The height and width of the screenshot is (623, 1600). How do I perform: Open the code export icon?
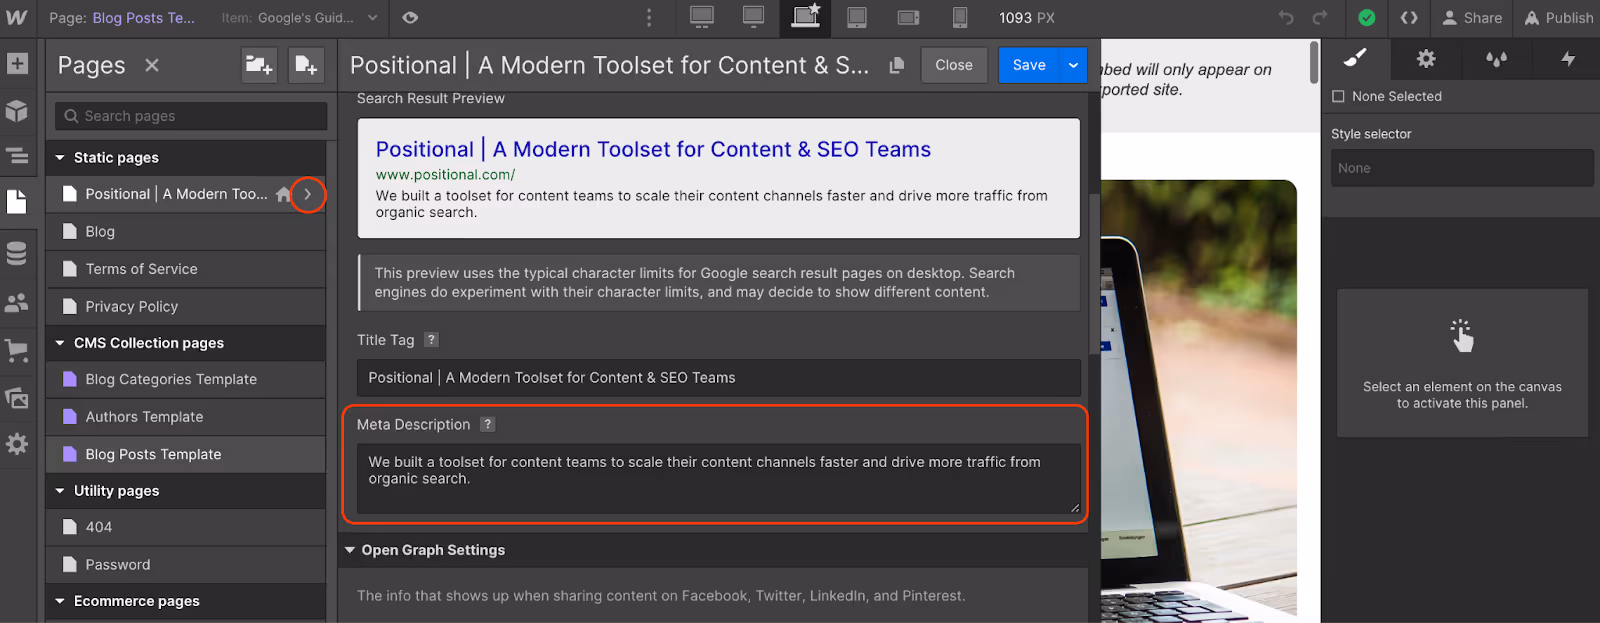point(1409,18)
